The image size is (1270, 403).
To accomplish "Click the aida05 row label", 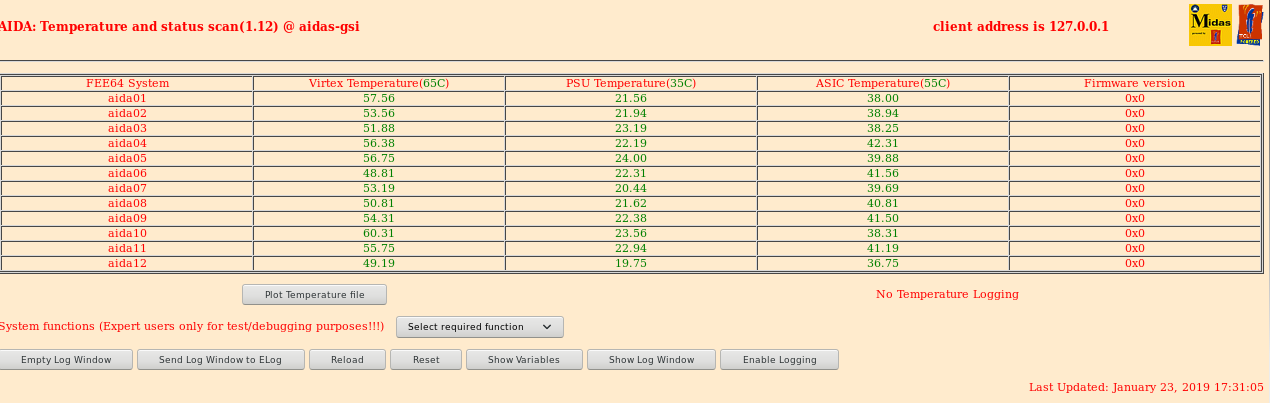I will 127,158.
